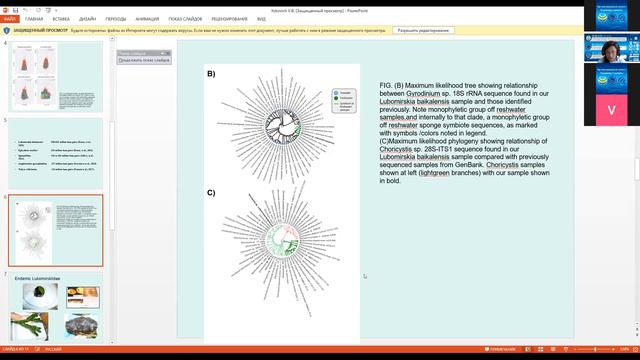Switch to the ПЕРЕХОДЫ ribbon tab

(x=116, y=19)
